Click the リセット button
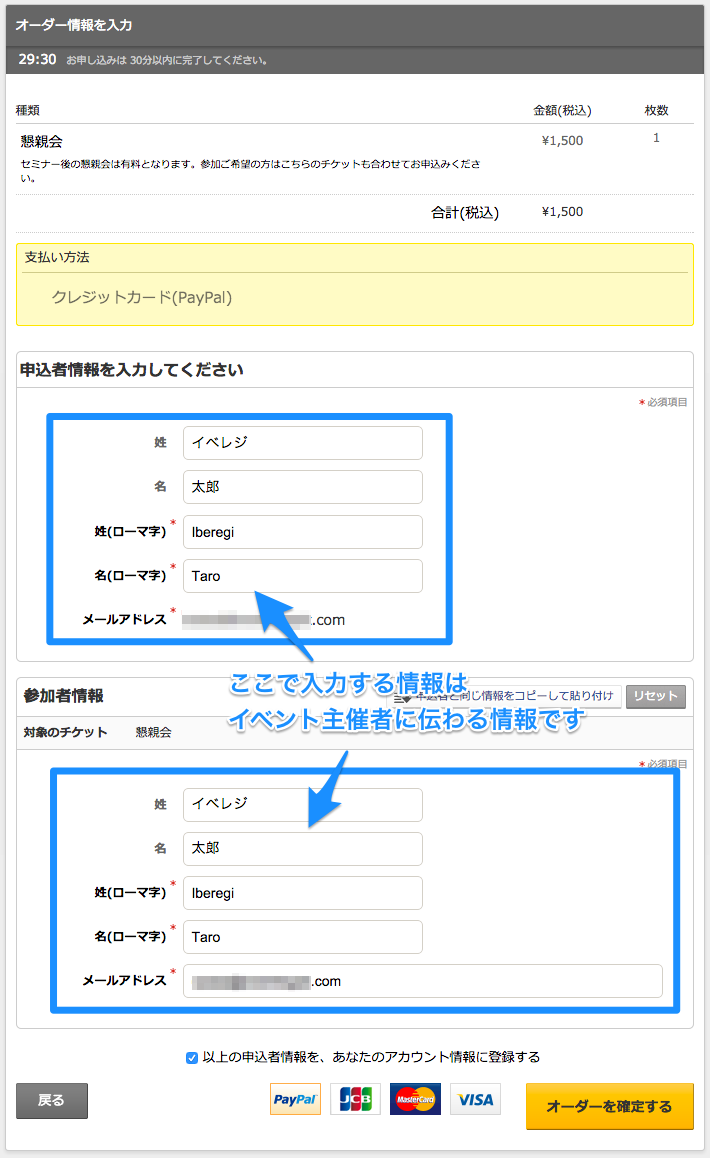 [655, 696]
